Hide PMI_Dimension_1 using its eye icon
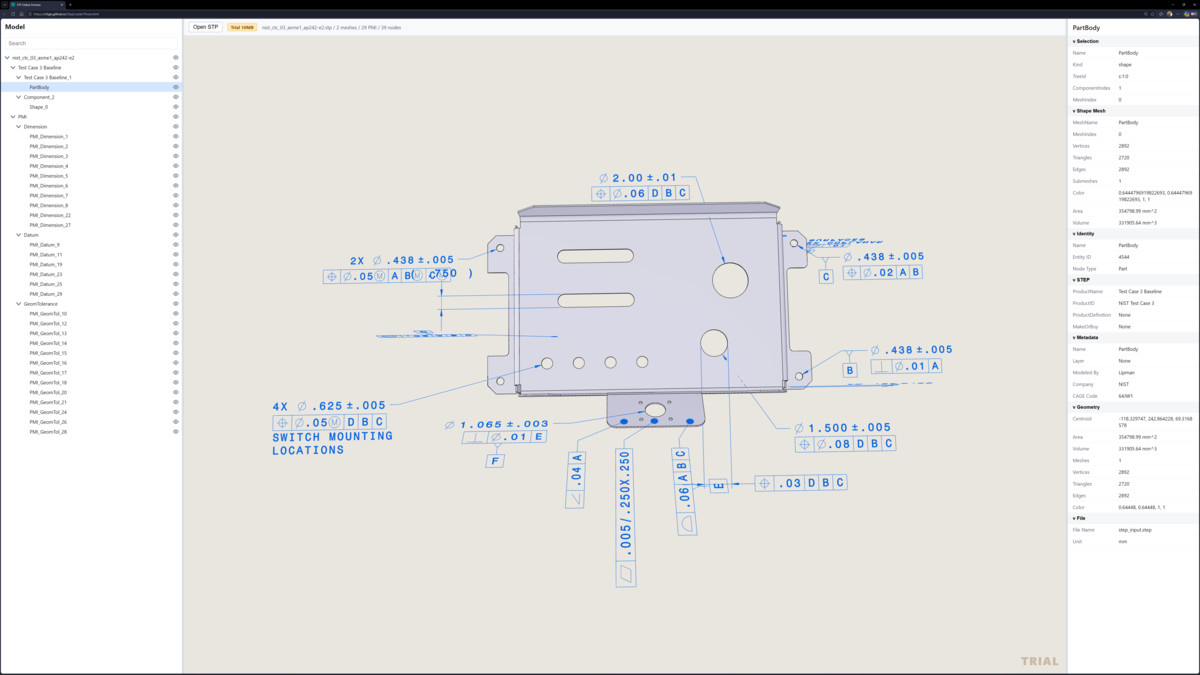Viewport: 1200px width, 675px height. pos(176,136)
